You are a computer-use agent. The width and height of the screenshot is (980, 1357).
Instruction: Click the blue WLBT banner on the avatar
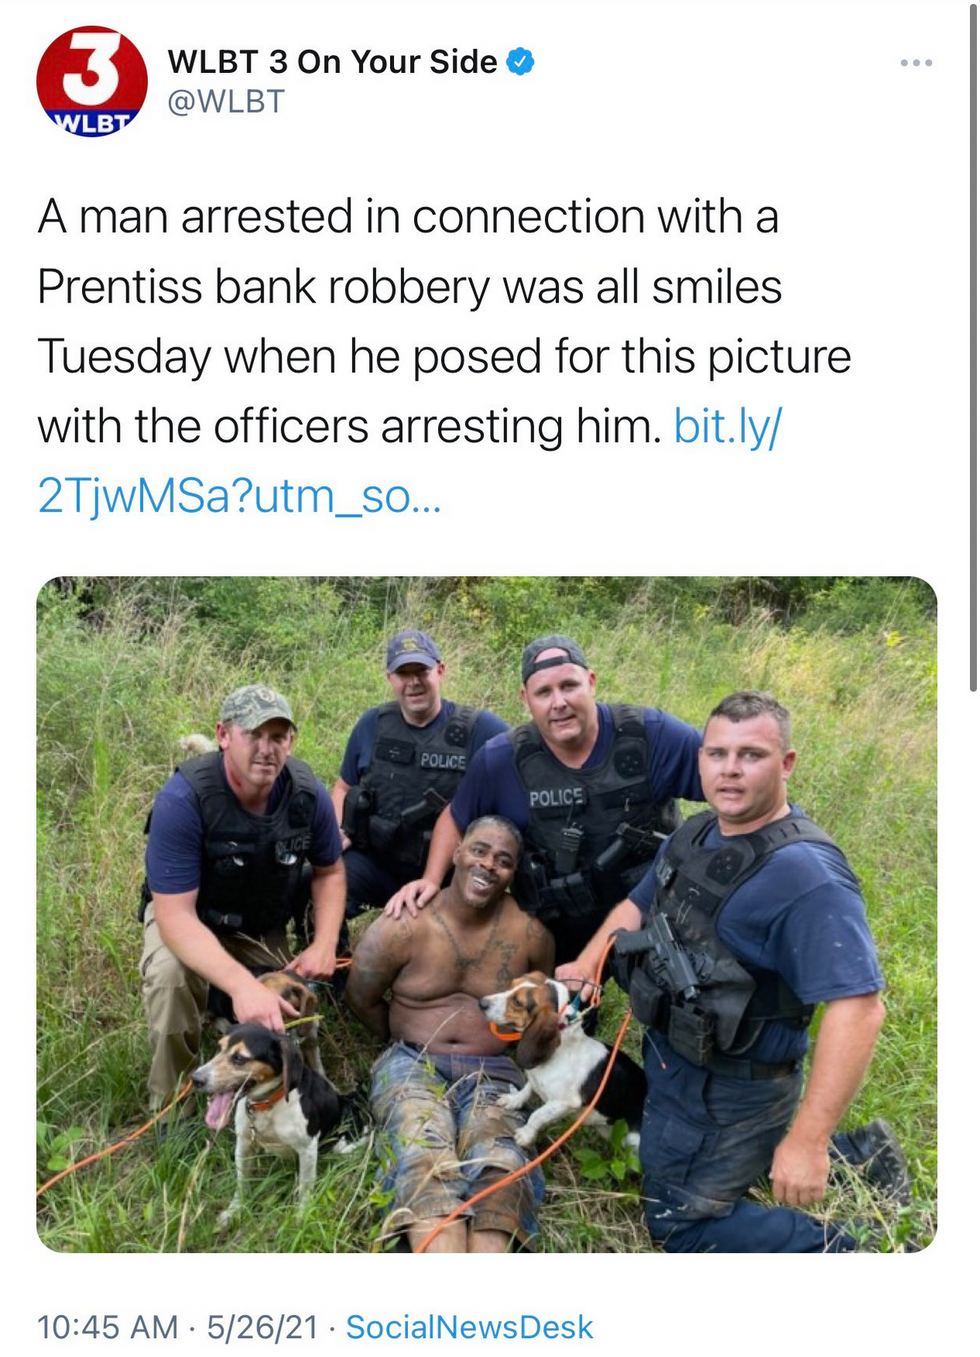[x=92, y=122]
